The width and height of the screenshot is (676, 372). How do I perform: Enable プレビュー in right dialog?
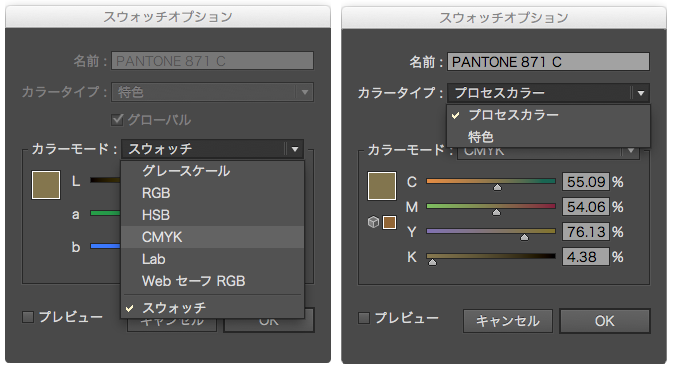[364, 318]
